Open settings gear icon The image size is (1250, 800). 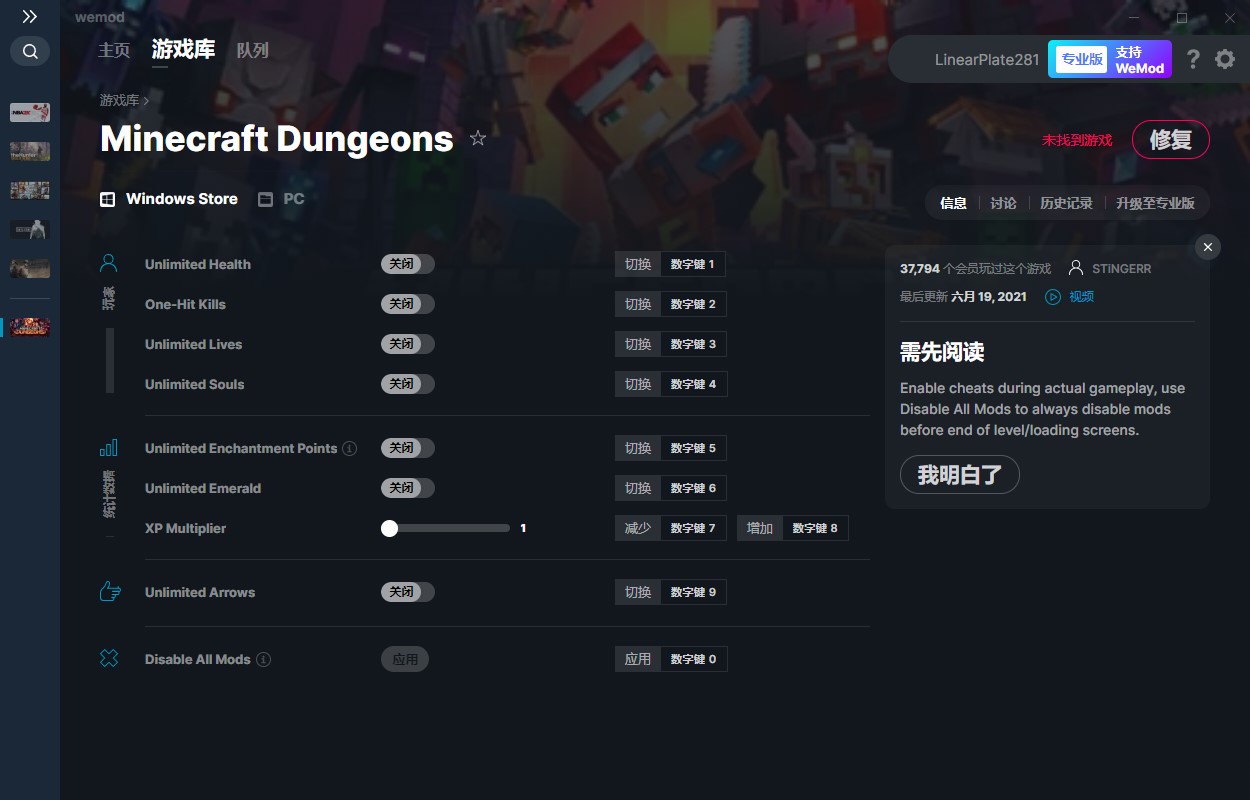point(1225,59)
